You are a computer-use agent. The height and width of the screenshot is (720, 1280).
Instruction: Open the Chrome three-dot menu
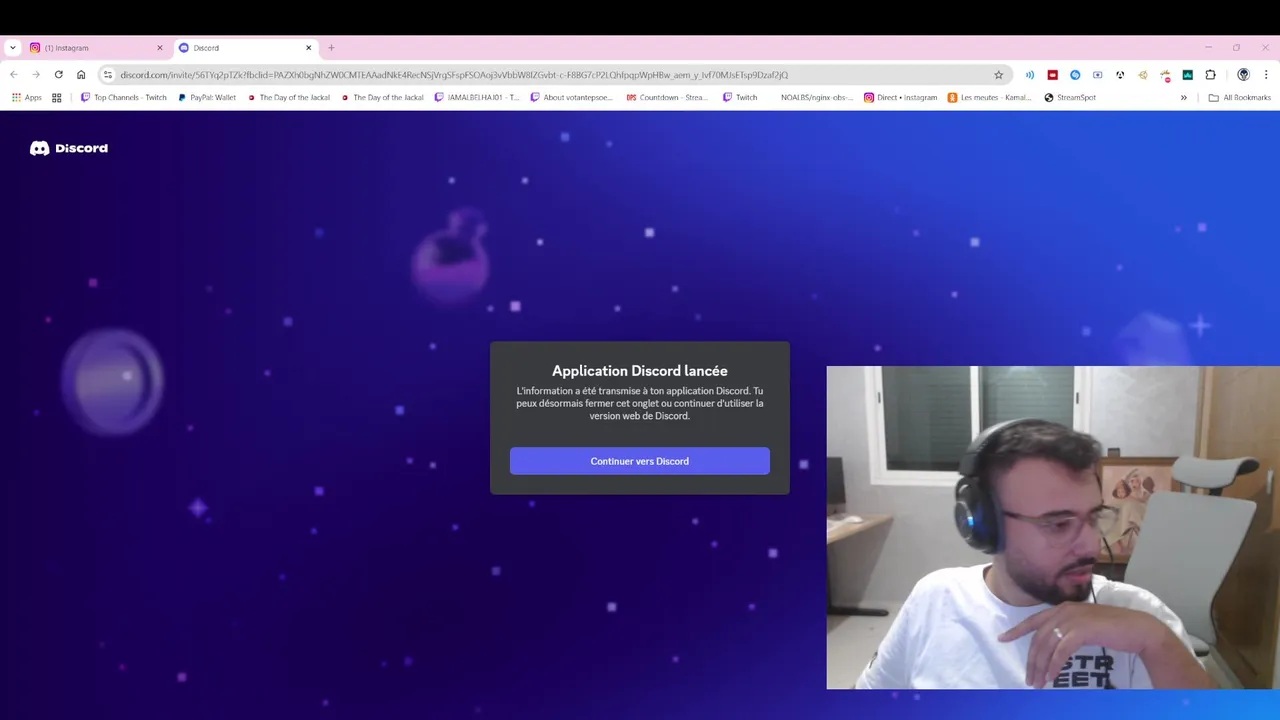(1266, 75)
